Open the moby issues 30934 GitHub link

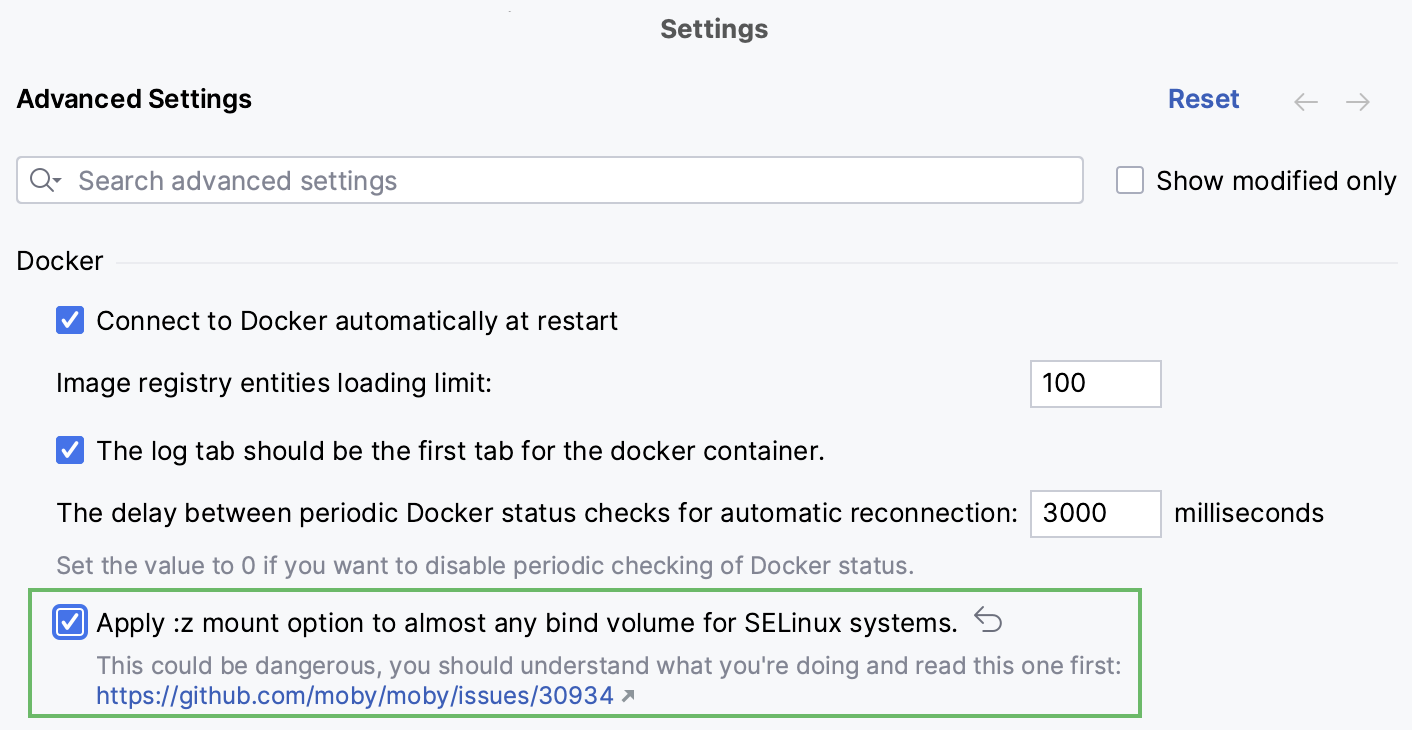click(x=355, y=696)
